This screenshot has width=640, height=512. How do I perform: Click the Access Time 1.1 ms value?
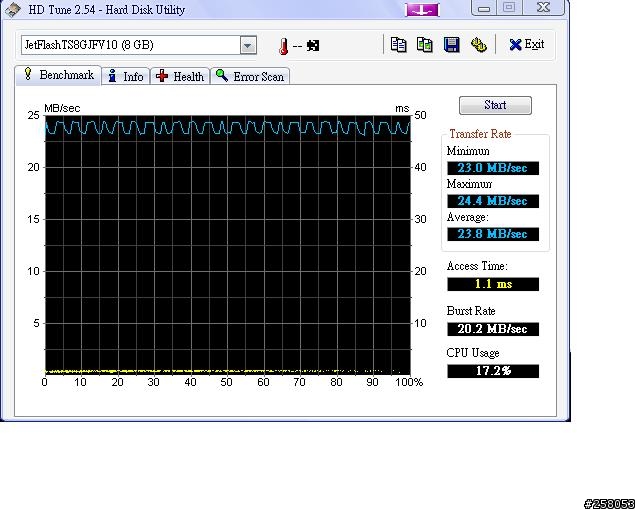(x=493, y=284)
